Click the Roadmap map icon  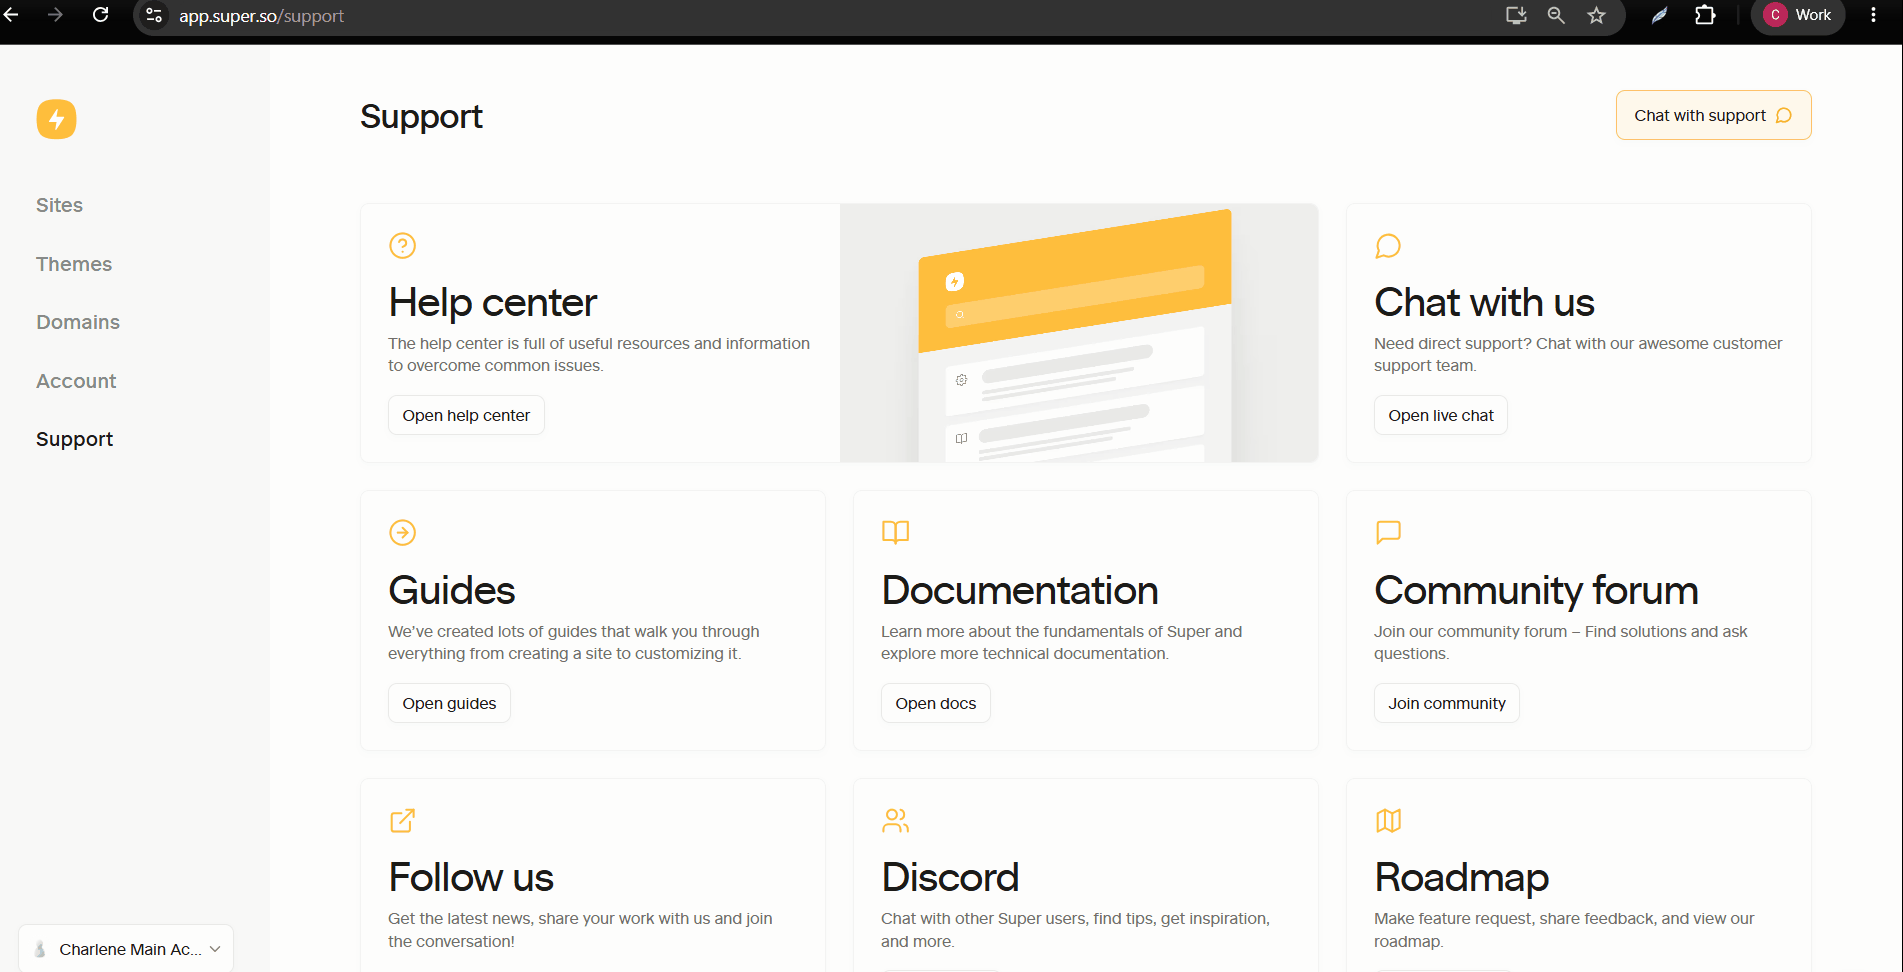(x=1388, y=820)
